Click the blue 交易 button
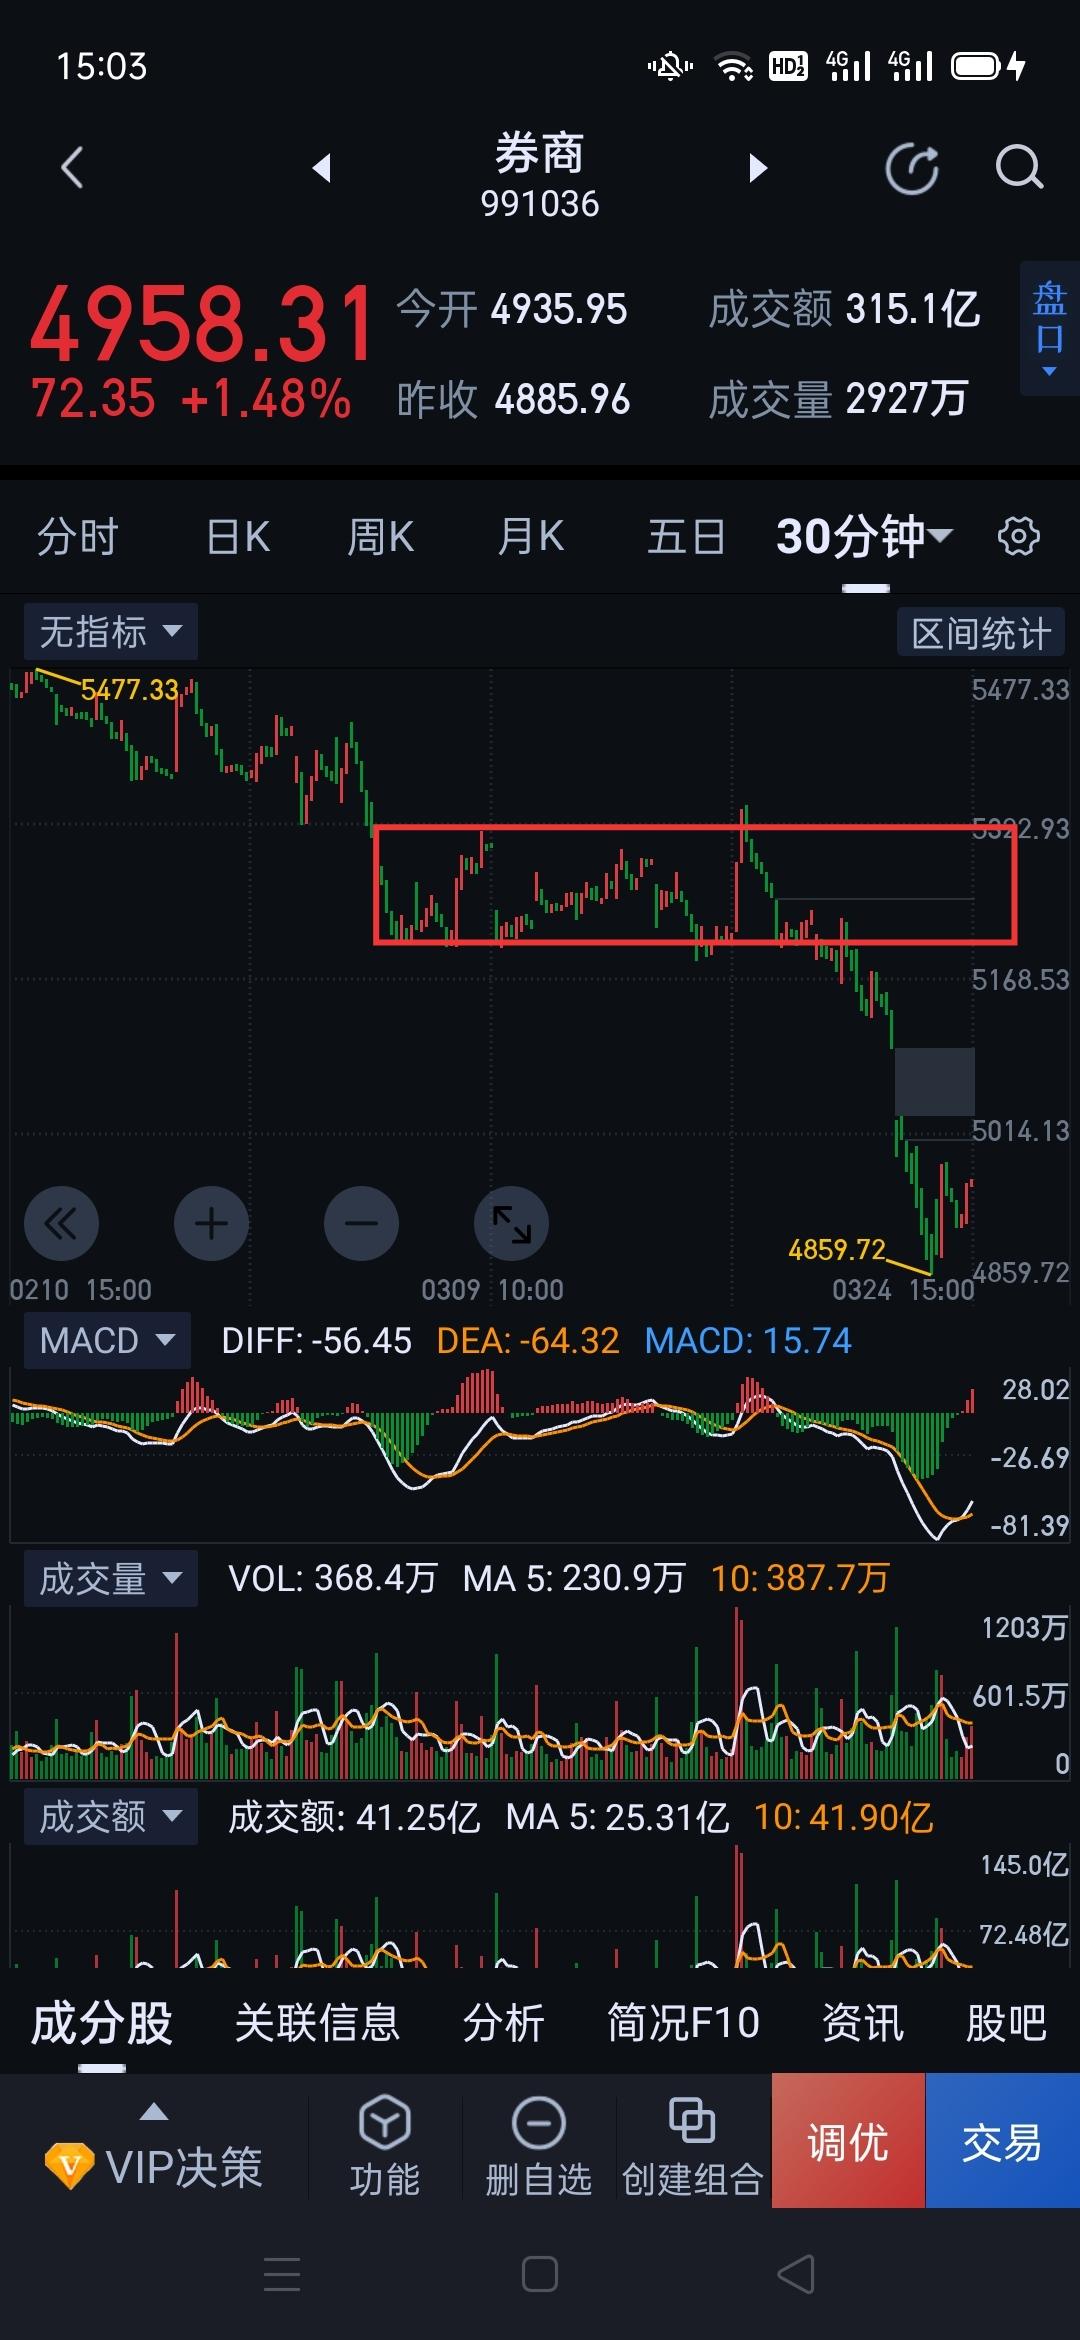This screenshot has width=1080, height=2340. pos(1003,2140)
